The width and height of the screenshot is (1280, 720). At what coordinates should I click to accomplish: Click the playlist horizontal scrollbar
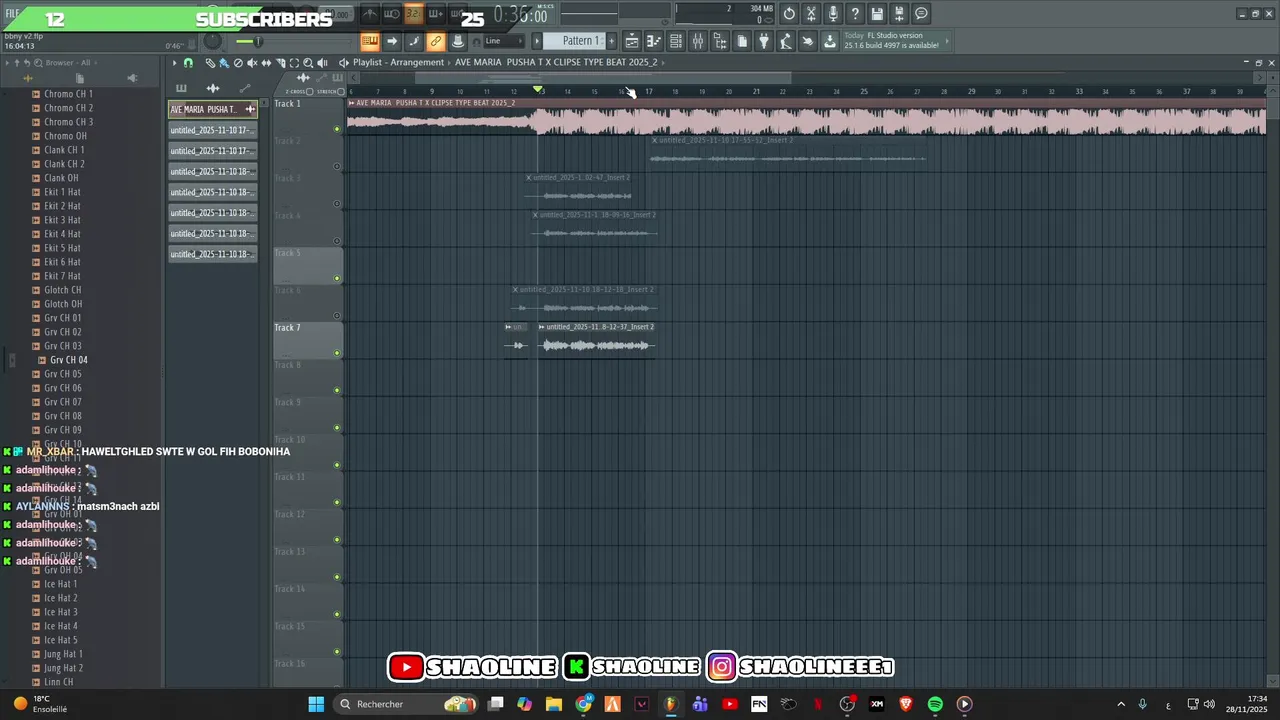(x=603, y=78)
